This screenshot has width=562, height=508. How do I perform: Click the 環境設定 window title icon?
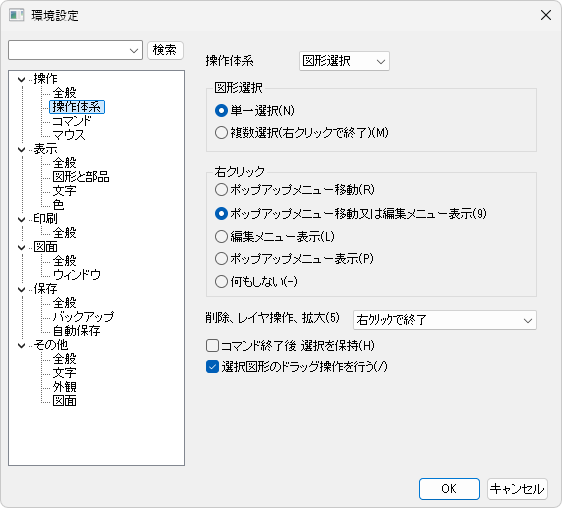tap(16, 15)
